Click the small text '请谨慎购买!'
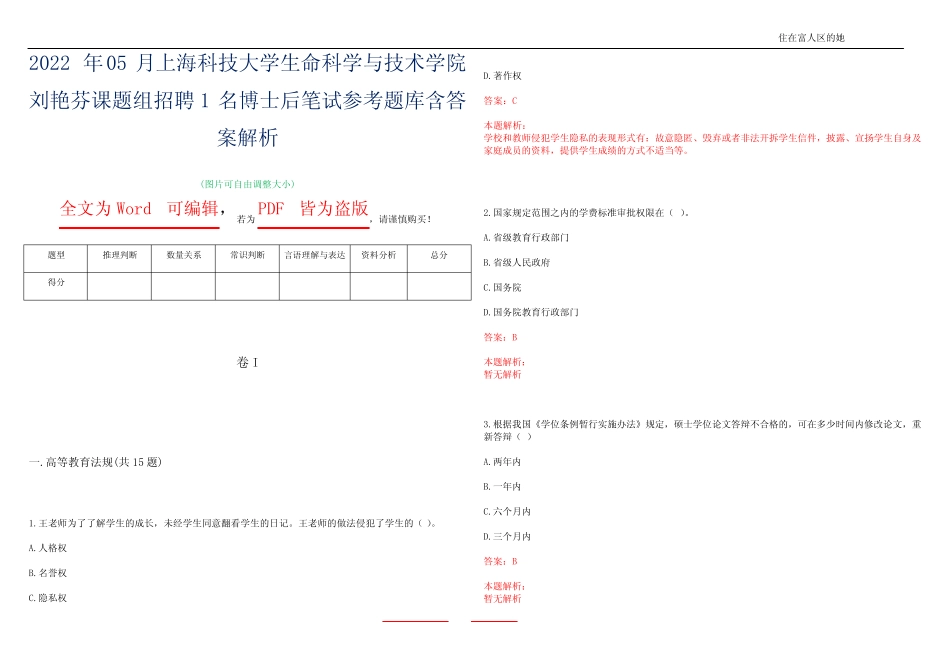Viewport: 950px width, 672px height. pos(405,219)
